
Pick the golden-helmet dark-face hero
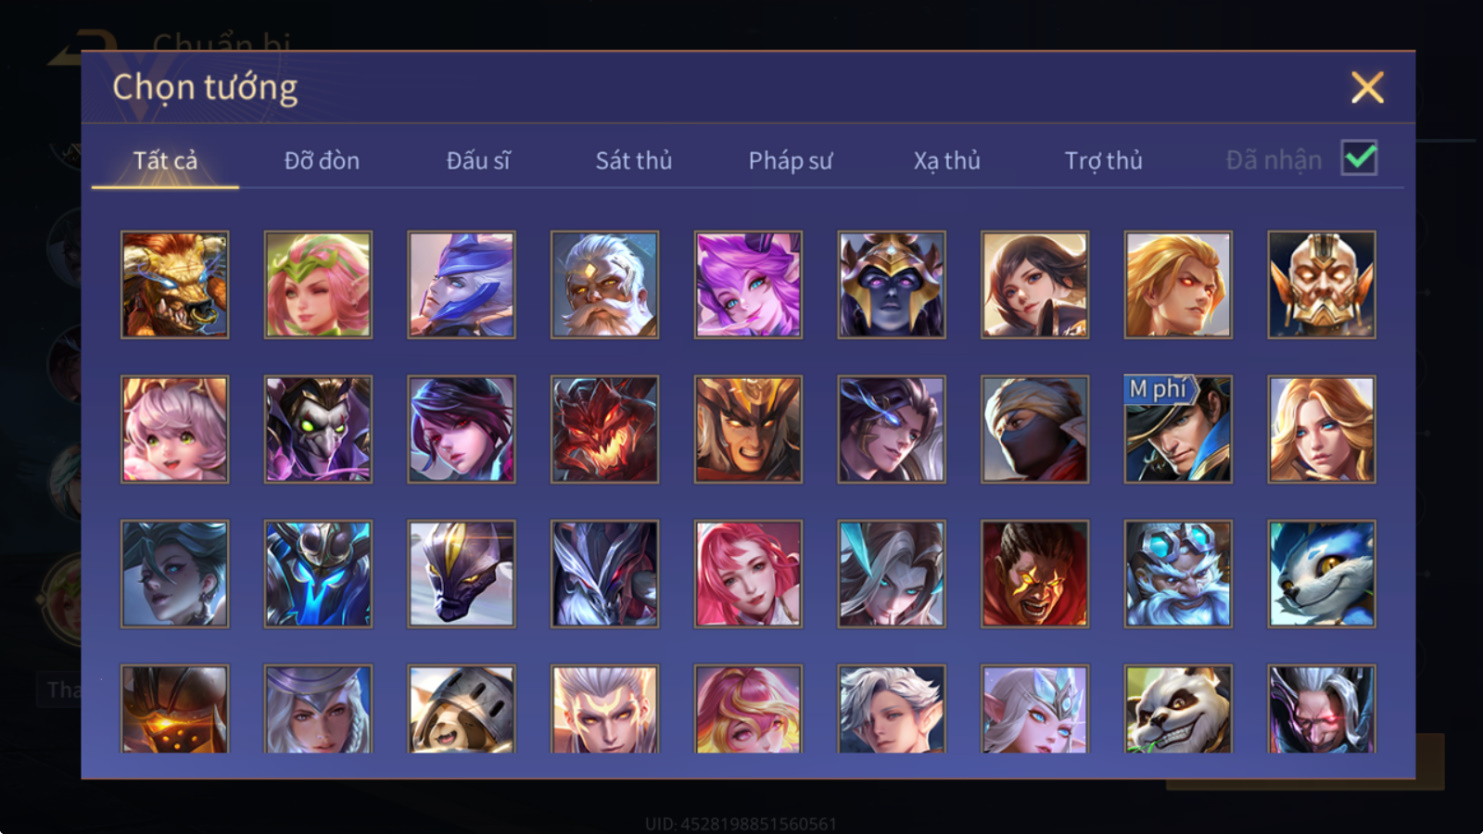892,285
